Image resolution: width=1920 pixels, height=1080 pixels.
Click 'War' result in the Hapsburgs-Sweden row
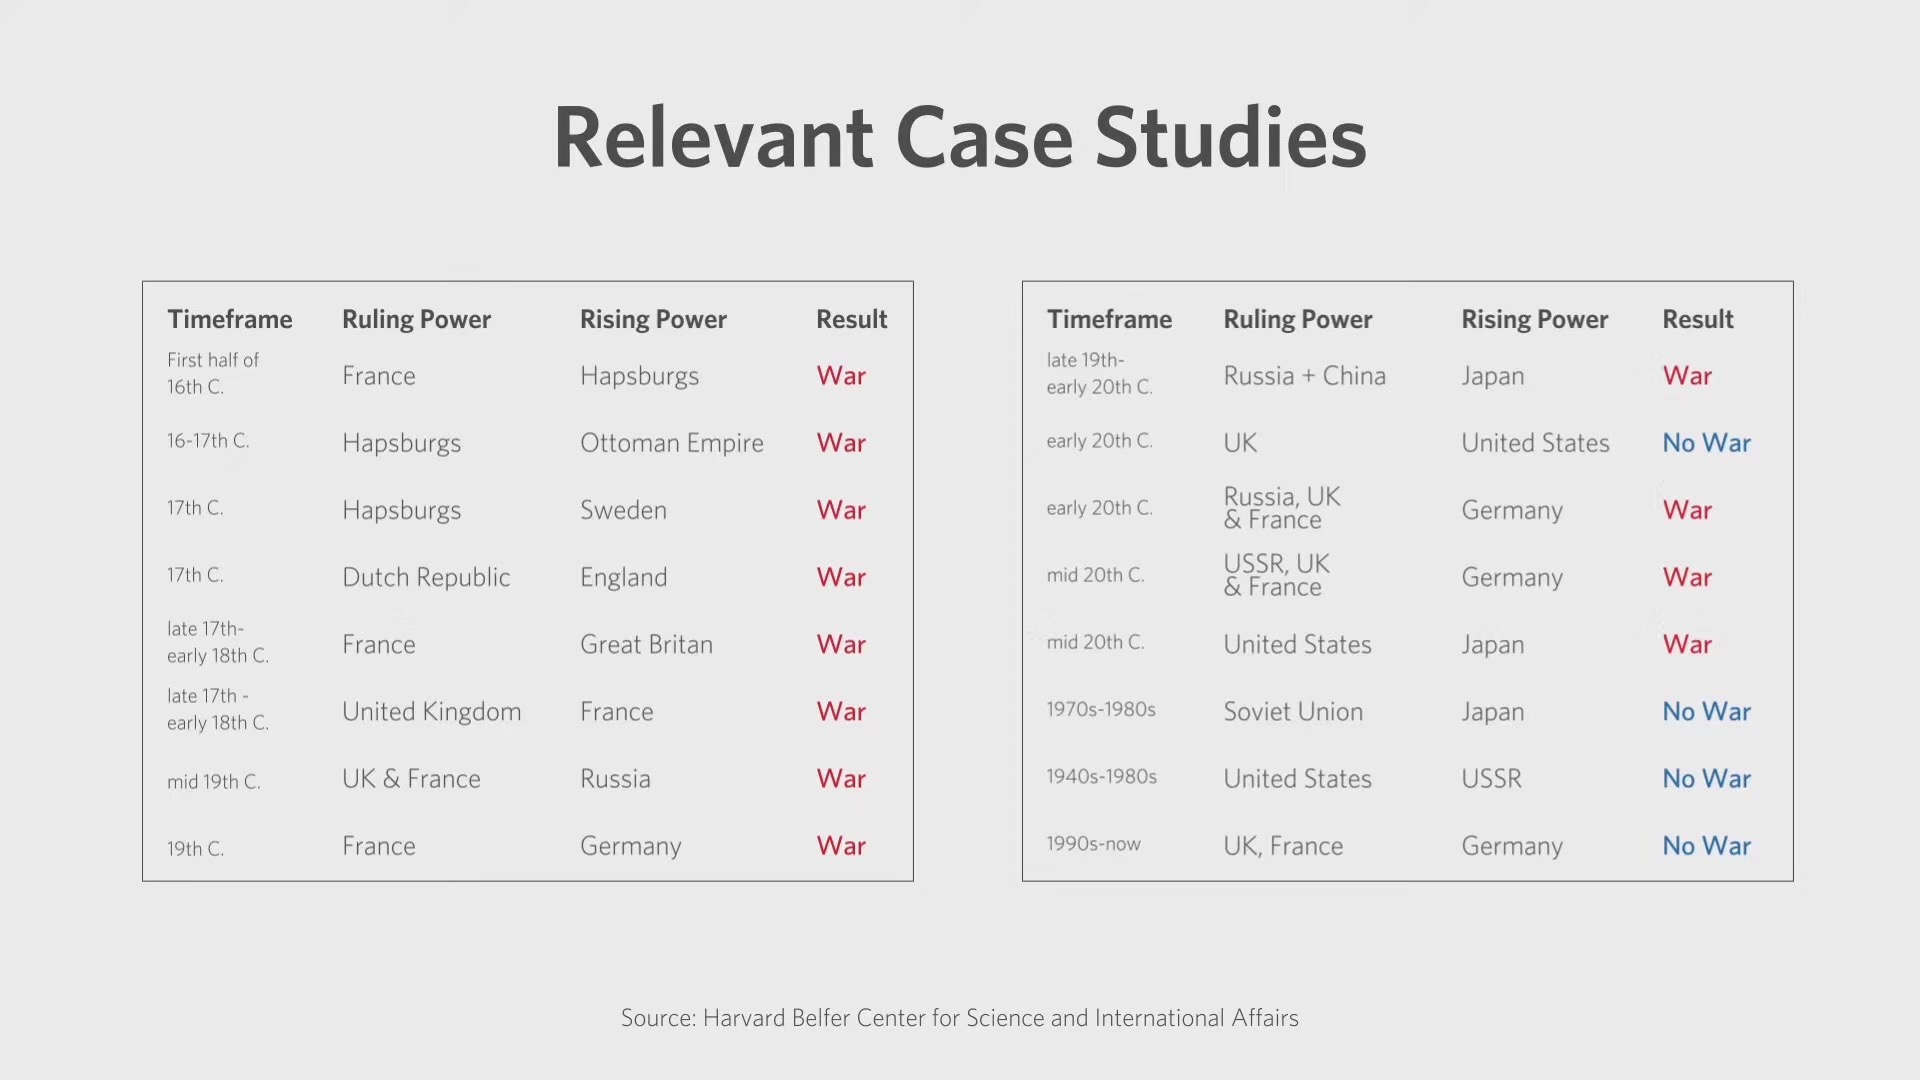841,510
